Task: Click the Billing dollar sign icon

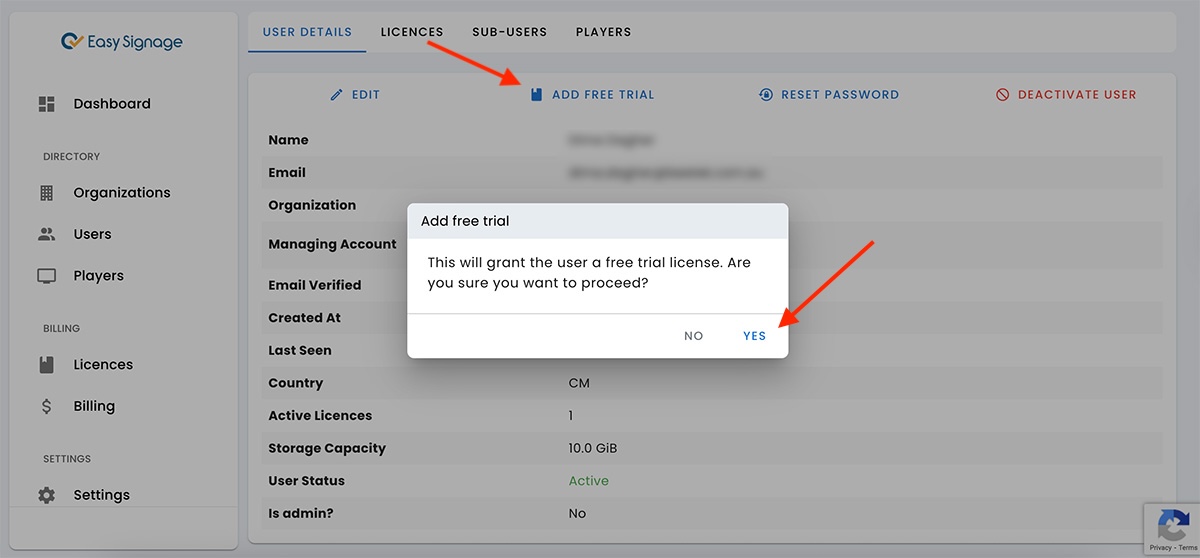Action: [47, 406]
